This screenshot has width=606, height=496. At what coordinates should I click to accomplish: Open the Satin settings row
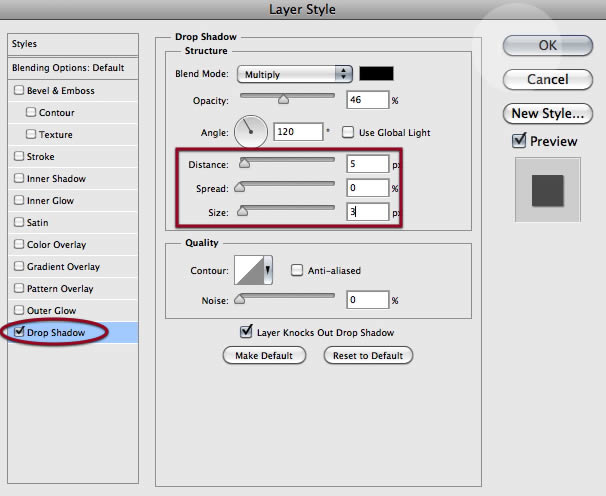click(73, 223)
